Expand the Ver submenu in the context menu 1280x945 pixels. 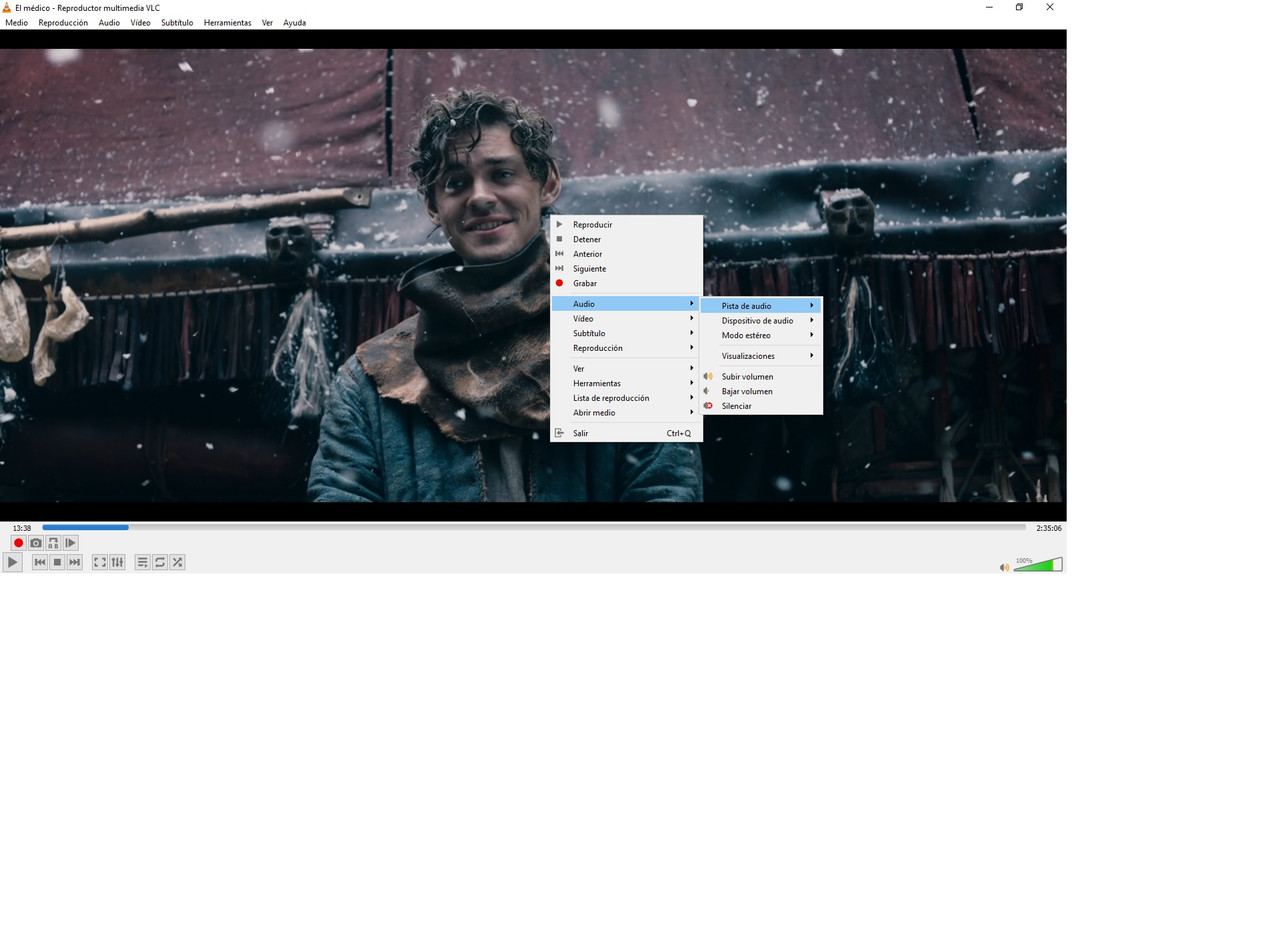627,369
